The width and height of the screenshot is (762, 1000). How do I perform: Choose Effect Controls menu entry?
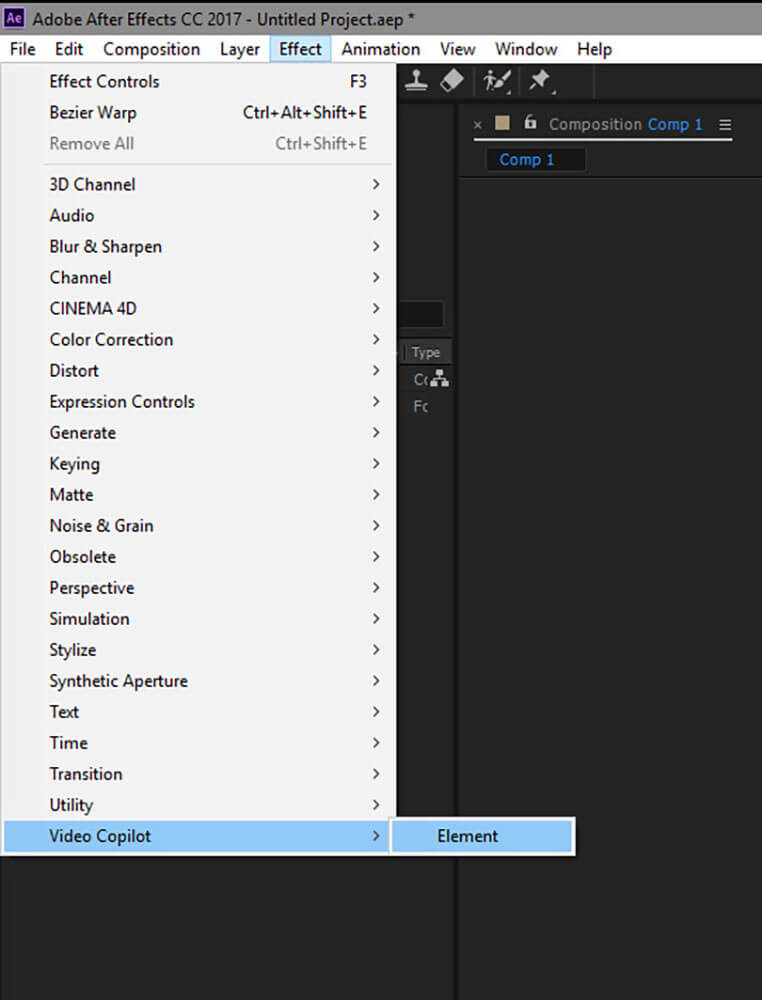pyautogui.click(x=199, y=82)
